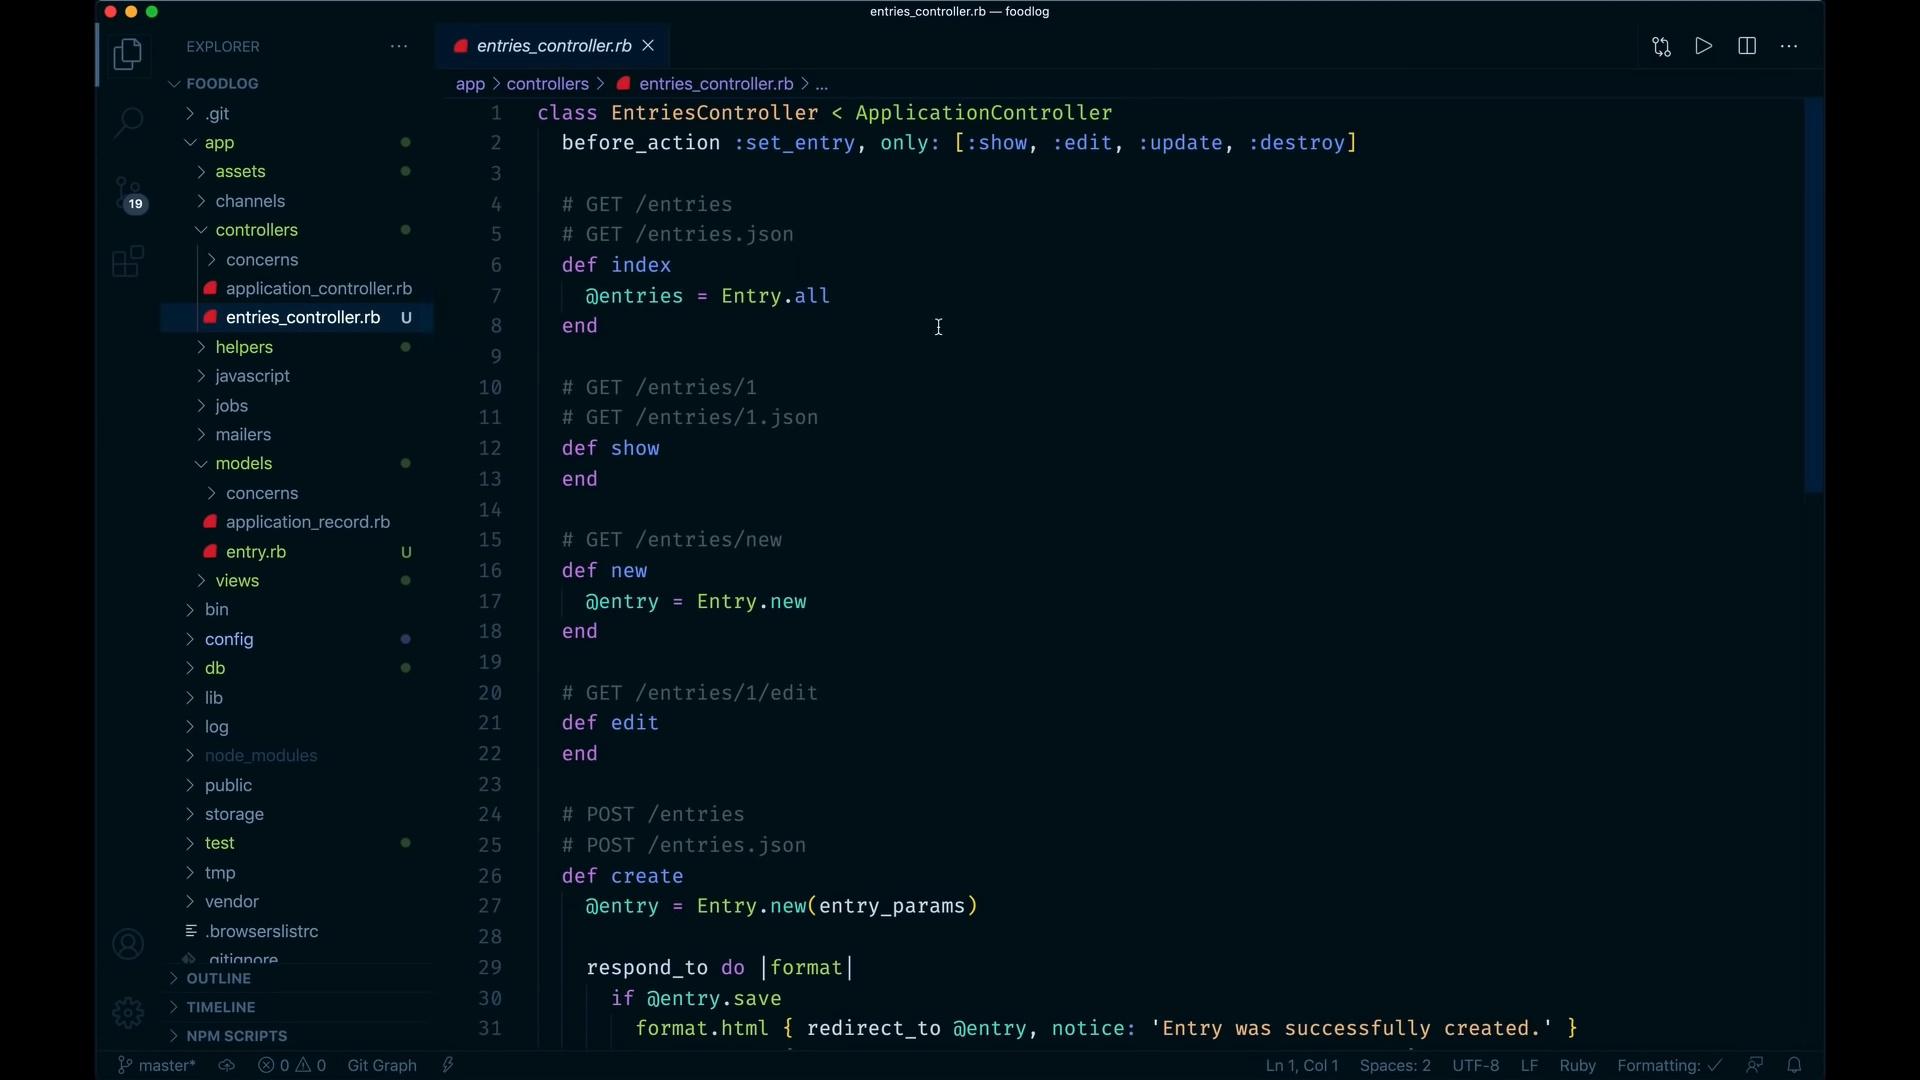
Task: Change indentation via Spaces: 2
Action: coord(1395,1067)
